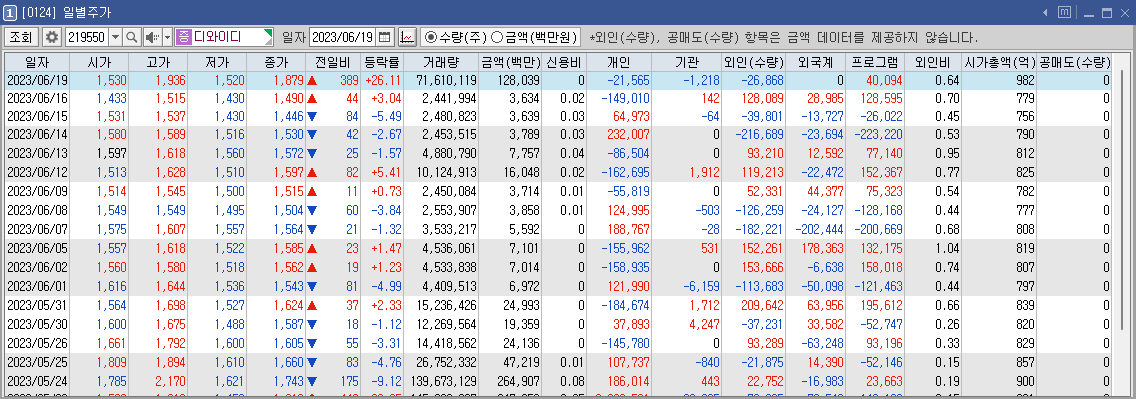Click the 개인 column header
The height and width of the screenshot is (399, 1136).
619,62
